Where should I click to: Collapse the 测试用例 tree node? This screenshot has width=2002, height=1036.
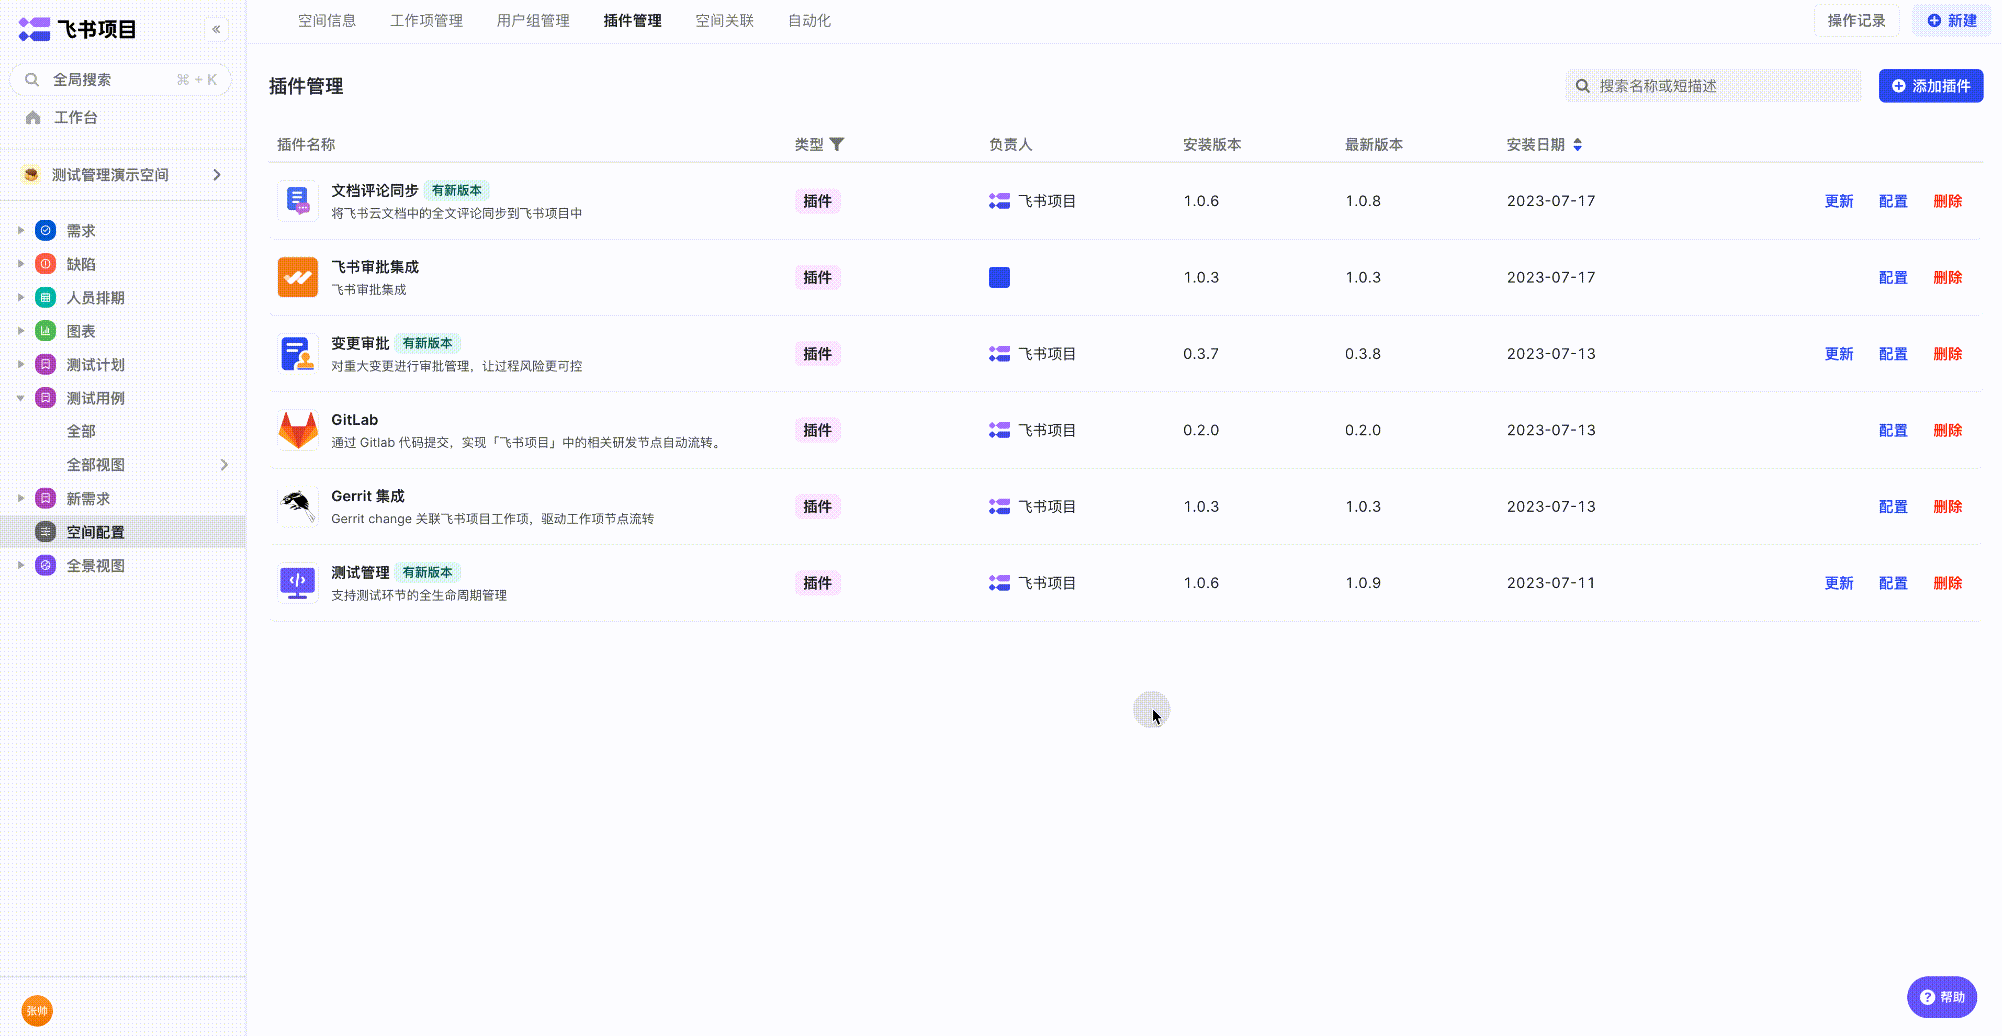(20, 398)
